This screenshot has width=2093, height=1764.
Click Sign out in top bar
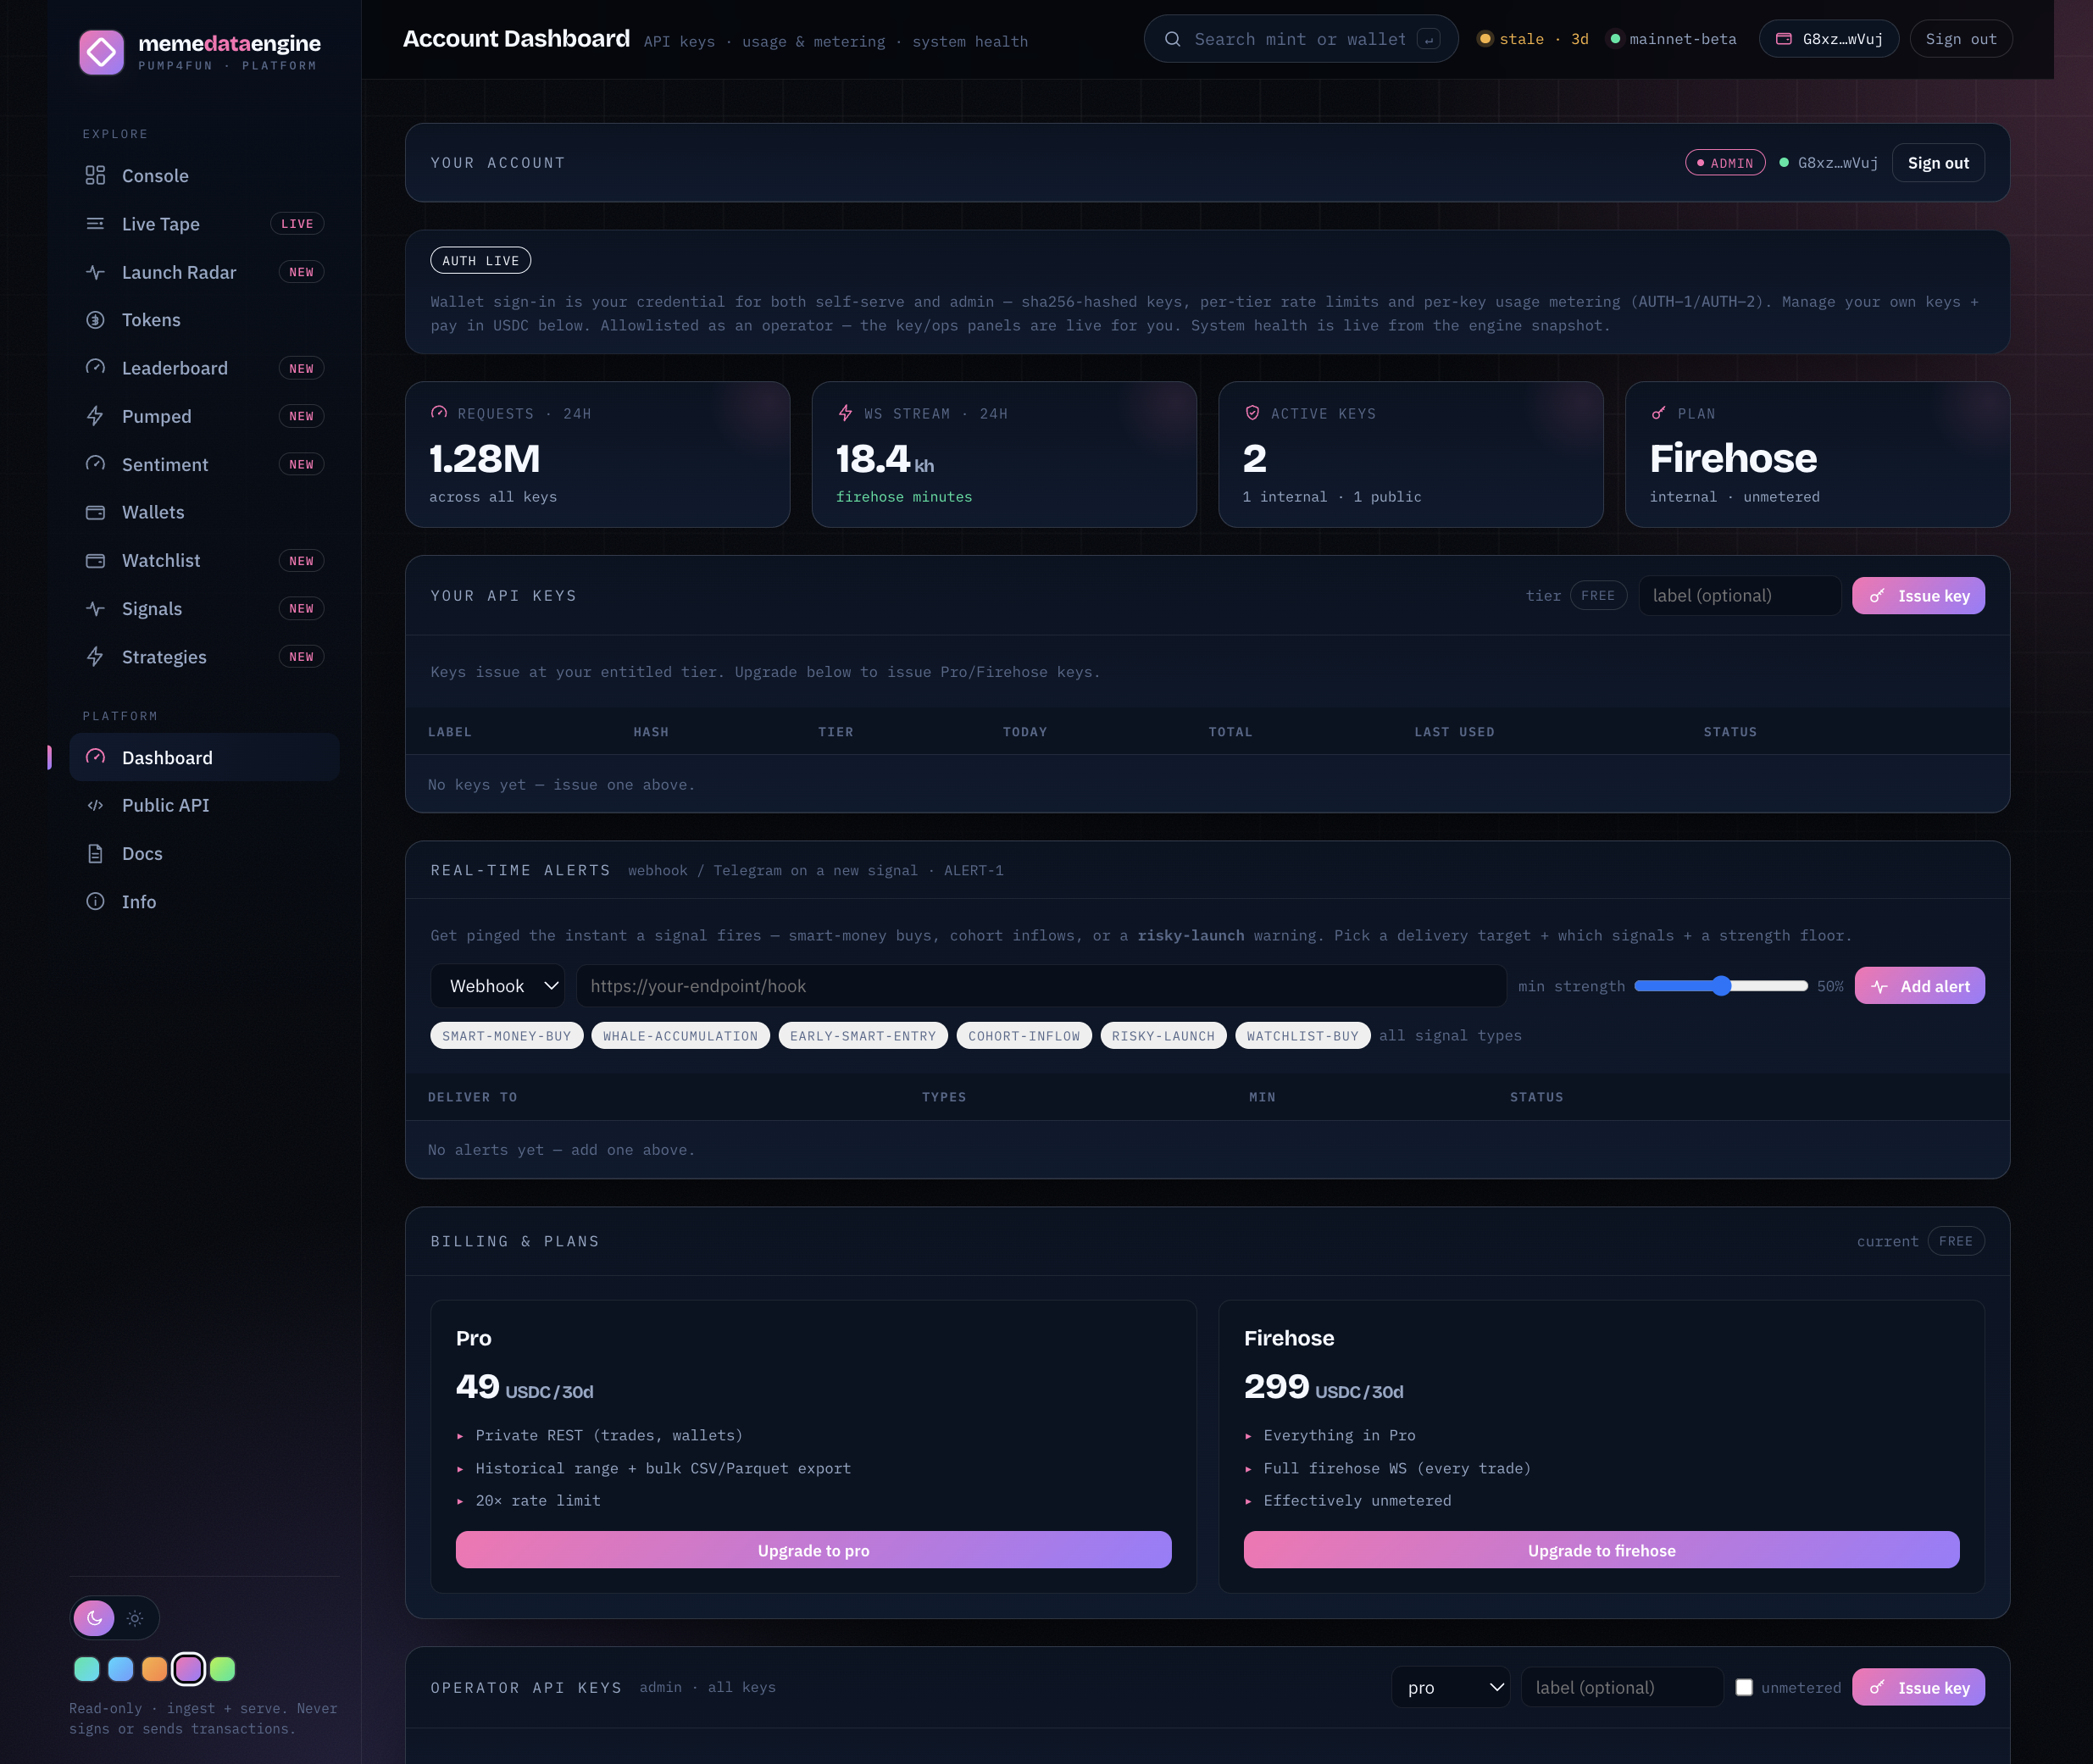point(1960,39)
